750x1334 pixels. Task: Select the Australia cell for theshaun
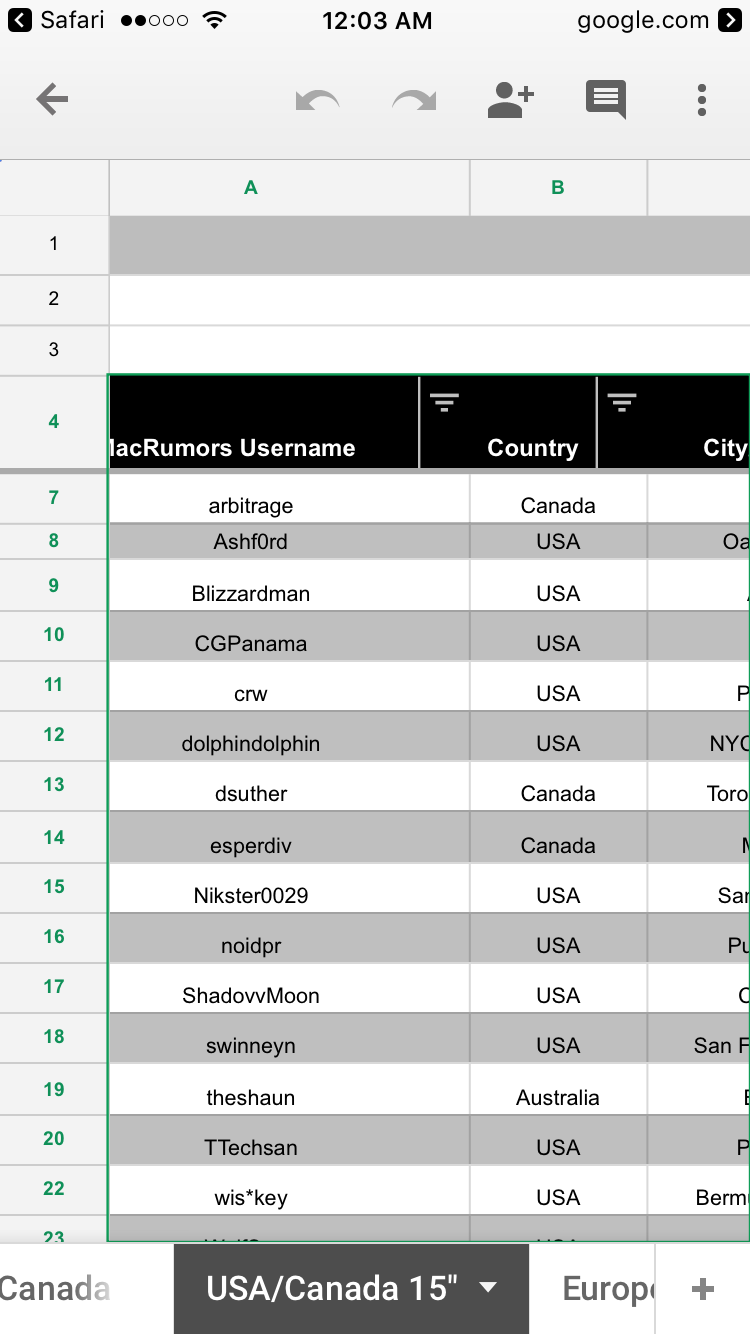point(558,1089)
